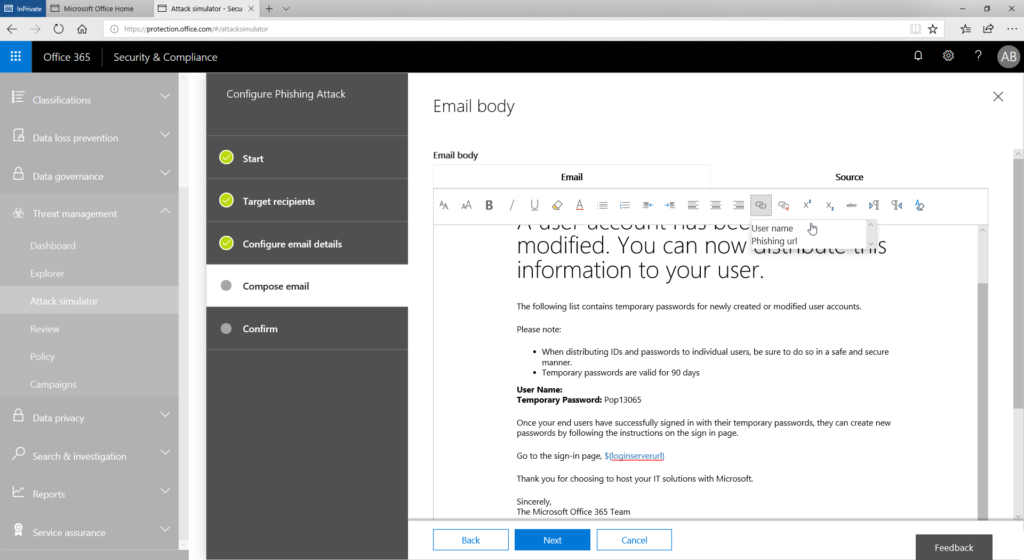This screenshot has height=560, width=1024.
Task: Apply subscript formatting
Action: point(829,206)
